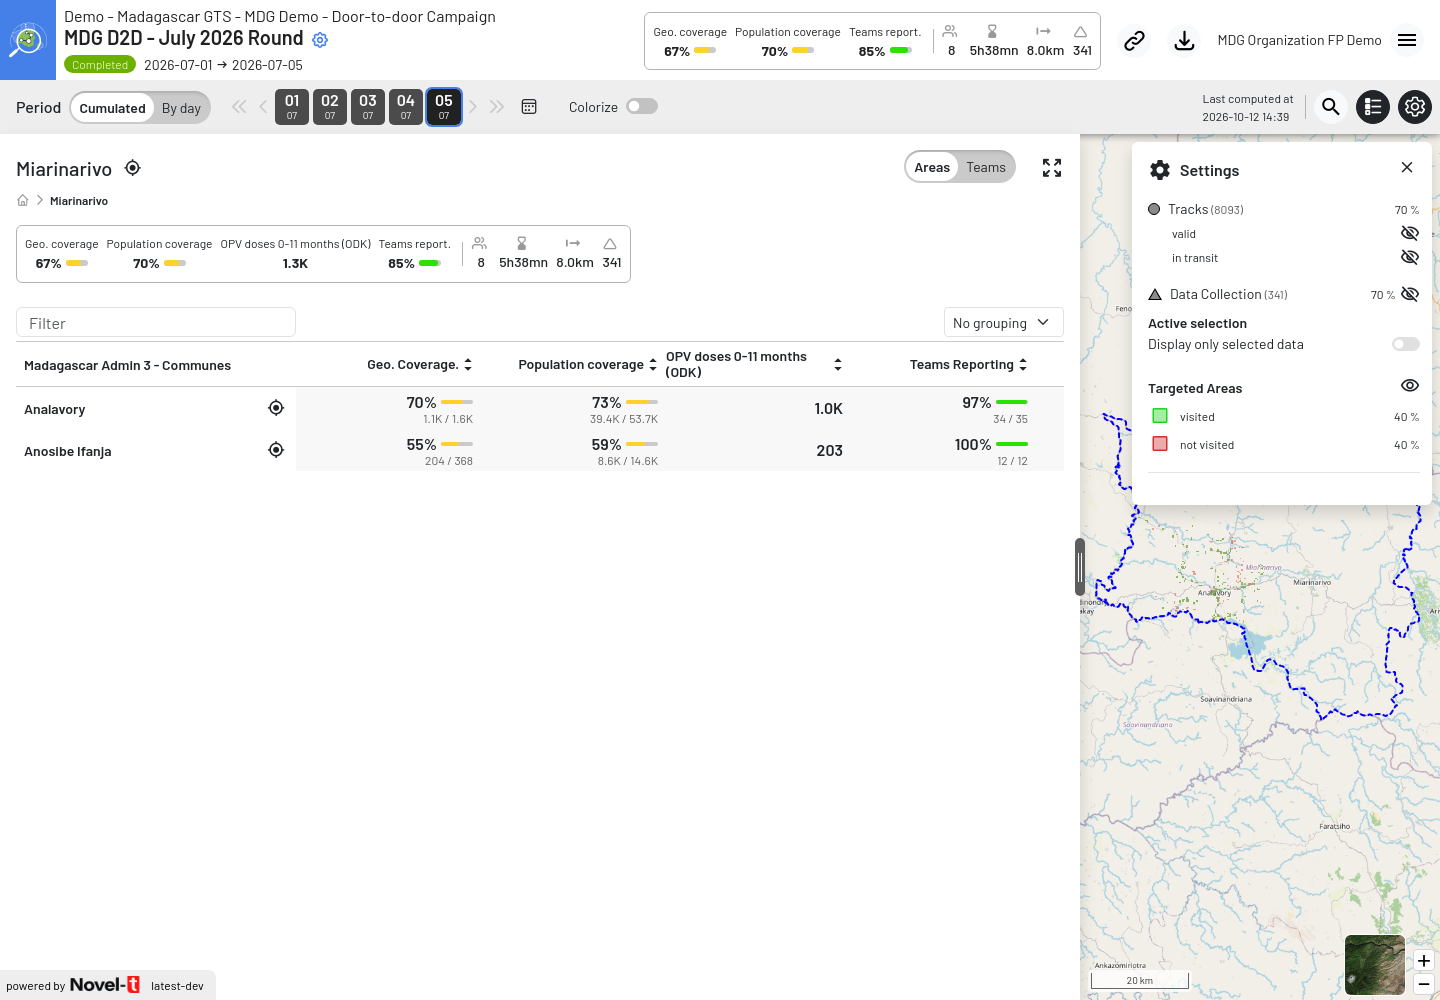The image size is (1440, 1000).
Task: Click the satellite basemap thumbnail
Action: [1375, 965]
